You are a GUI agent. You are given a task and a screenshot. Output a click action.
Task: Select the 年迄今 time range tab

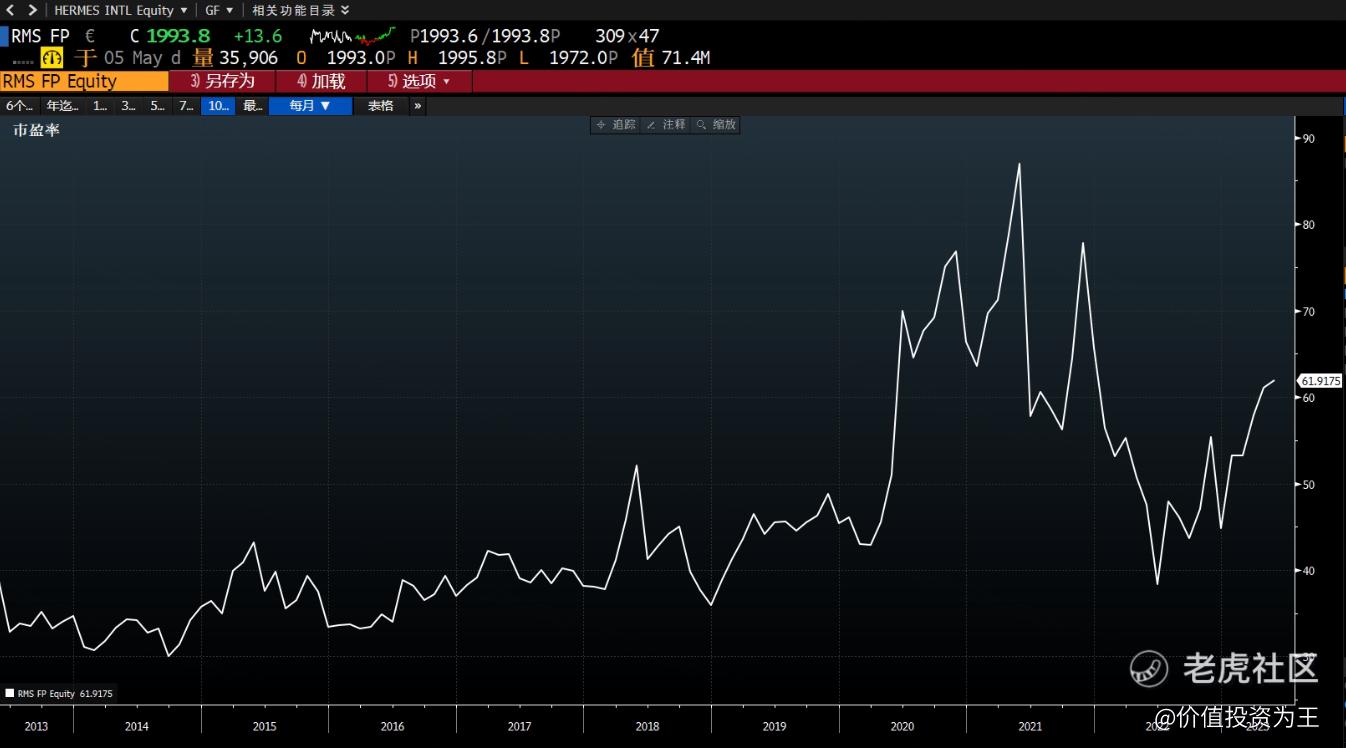pyautogui.click(x=62, y=106)
